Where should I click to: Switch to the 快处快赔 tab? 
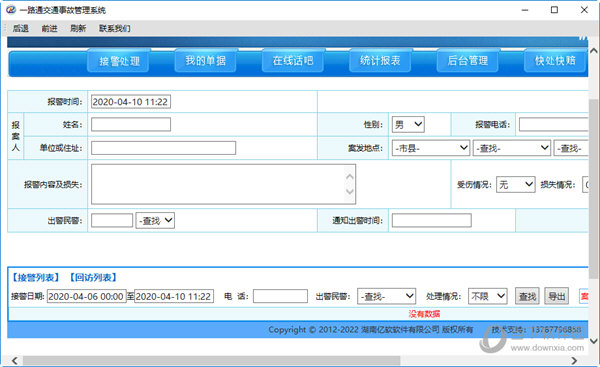click(555, 60)
